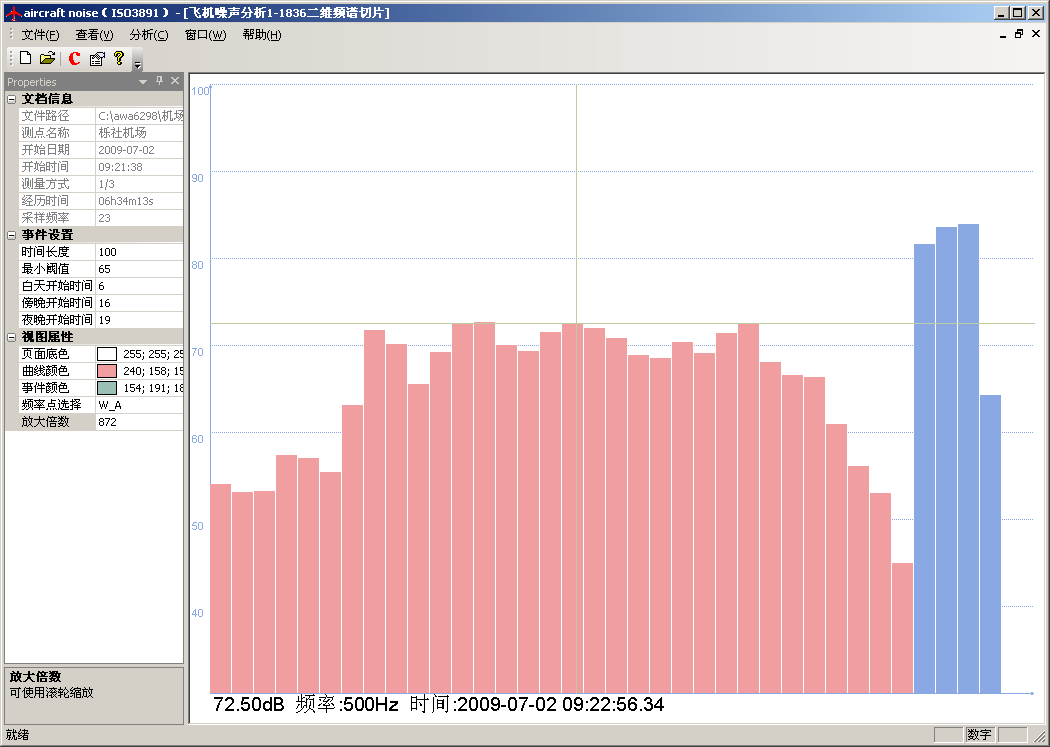1050x747 pixels.
Task: Open the 分析(C) menu
Action: 148,35
